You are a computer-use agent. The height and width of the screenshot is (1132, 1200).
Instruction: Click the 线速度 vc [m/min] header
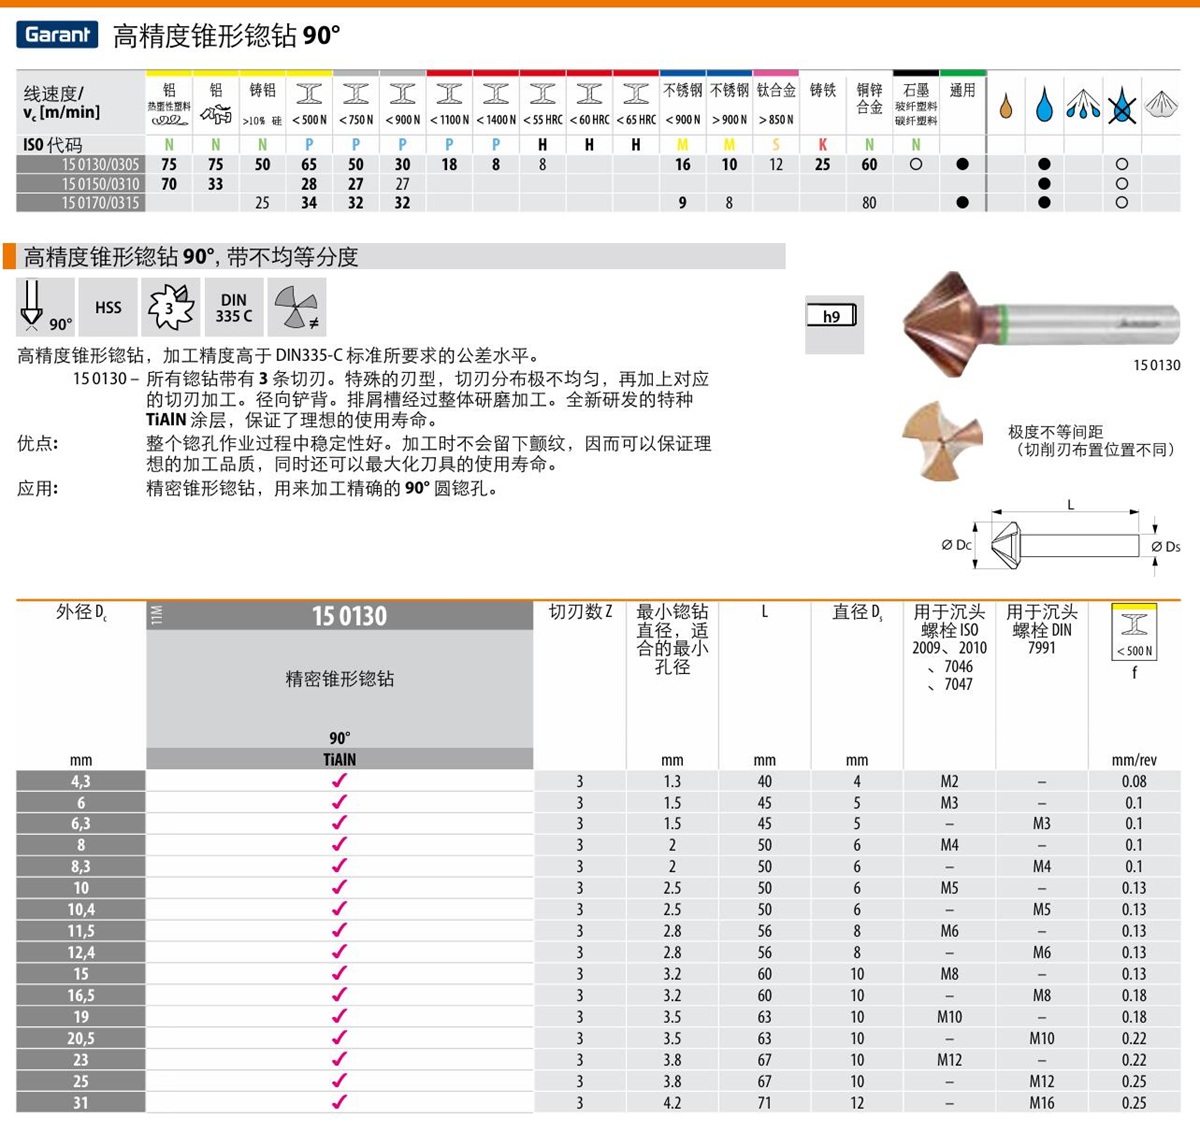pyautogui.click(x=62, y=102)
